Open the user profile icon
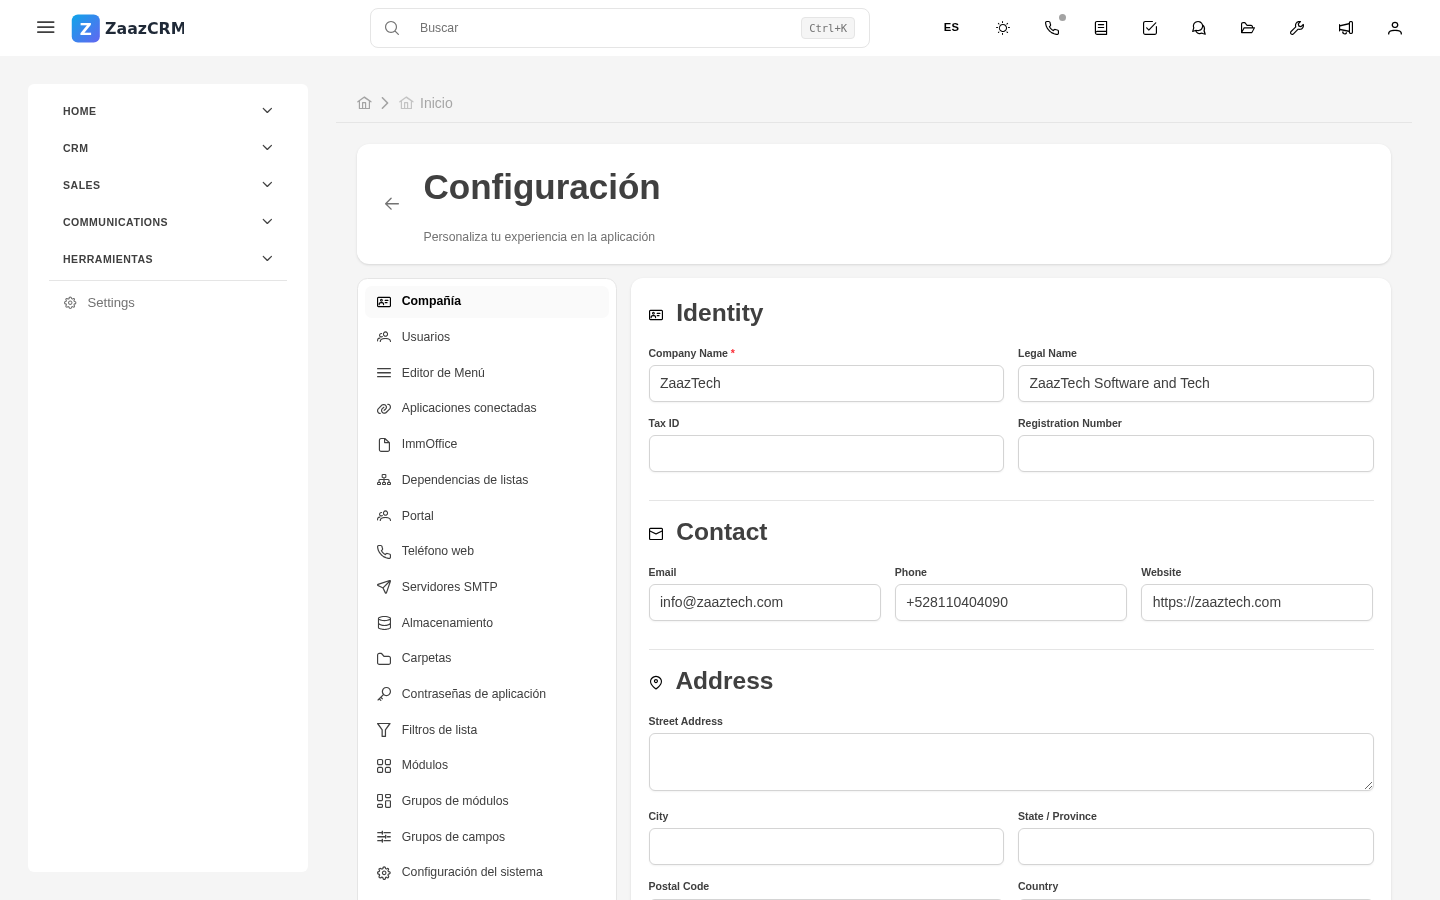Image resolution: width=1440 pixels, height=900 pixels. [1395, 28]
